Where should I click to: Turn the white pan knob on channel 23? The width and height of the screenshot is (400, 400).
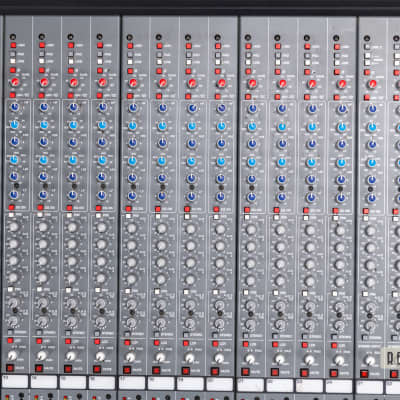[309, 360]
